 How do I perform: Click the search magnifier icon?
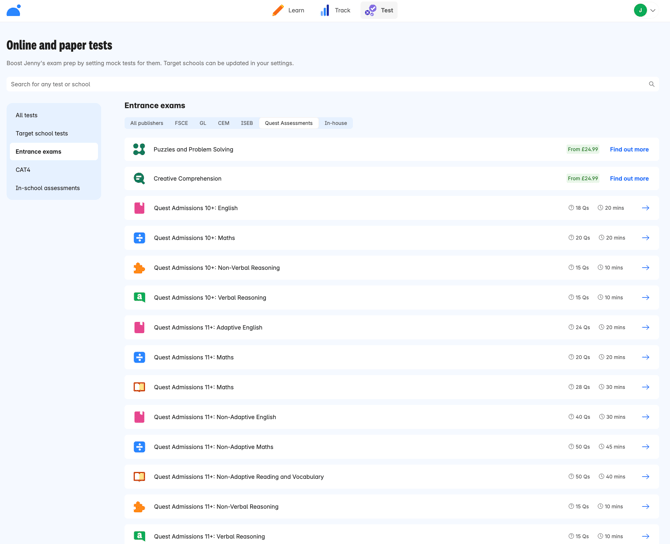click(652, 84)
